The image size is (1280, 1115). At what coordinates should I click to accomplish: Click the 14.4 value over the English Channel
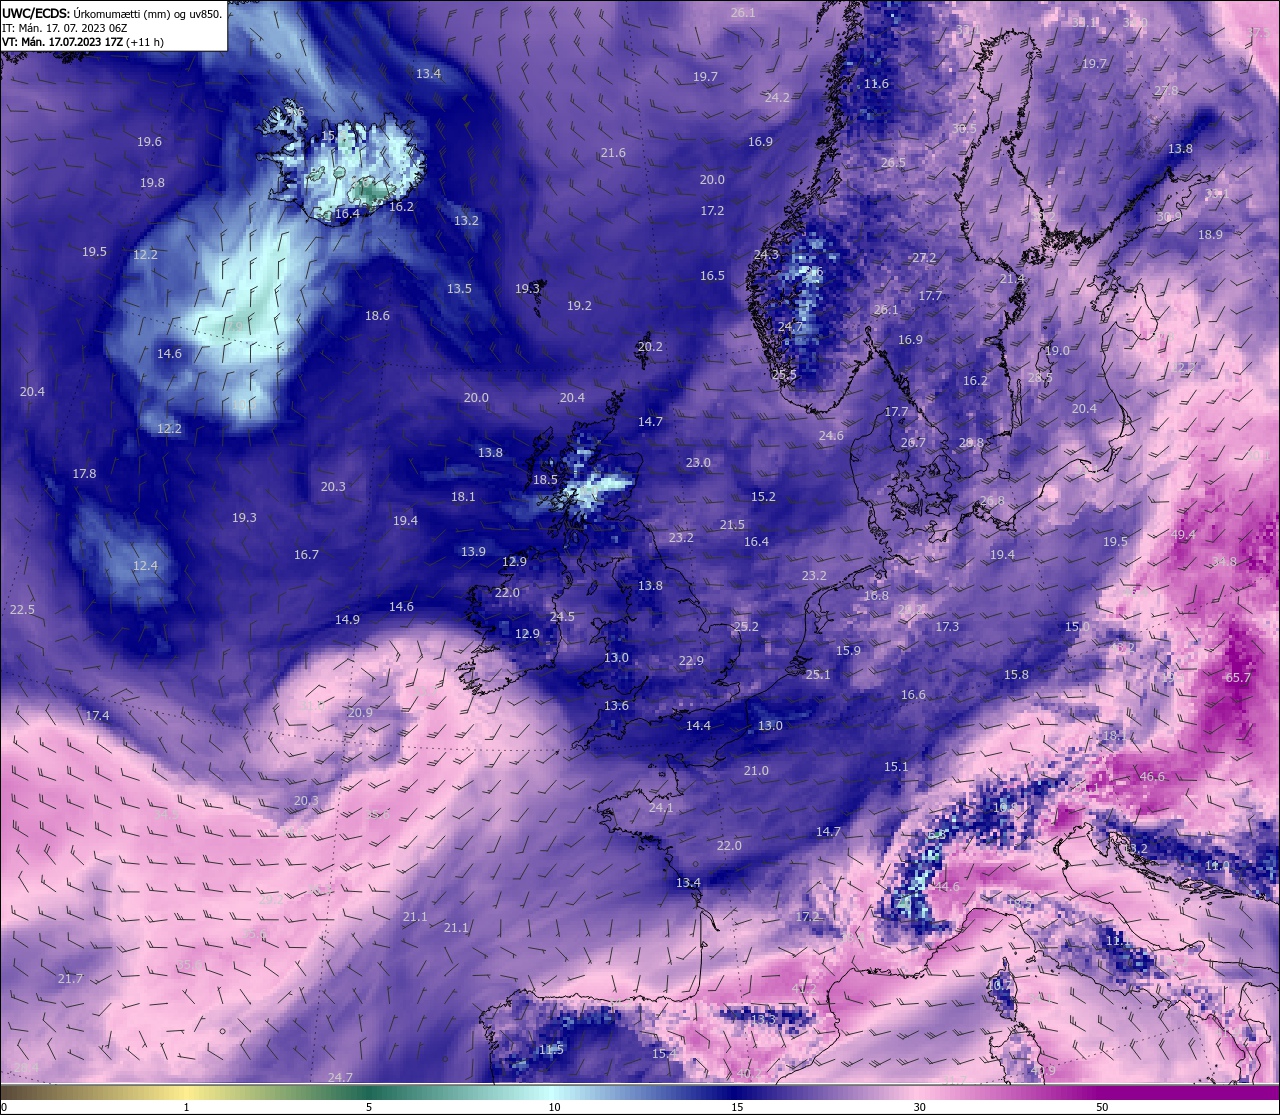click(698, 726)
